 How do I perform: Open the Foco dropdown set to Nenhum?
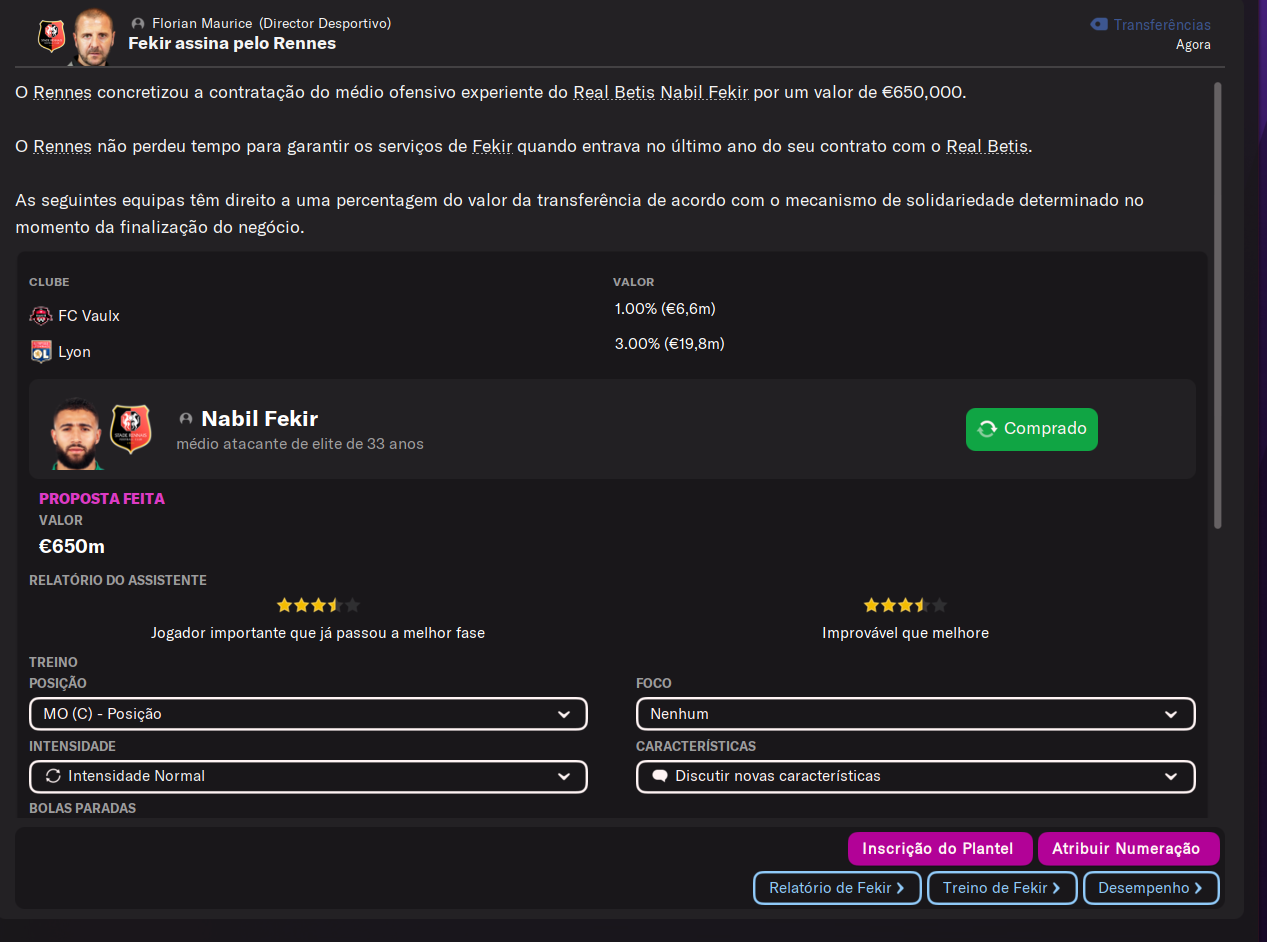pos(915,714)
